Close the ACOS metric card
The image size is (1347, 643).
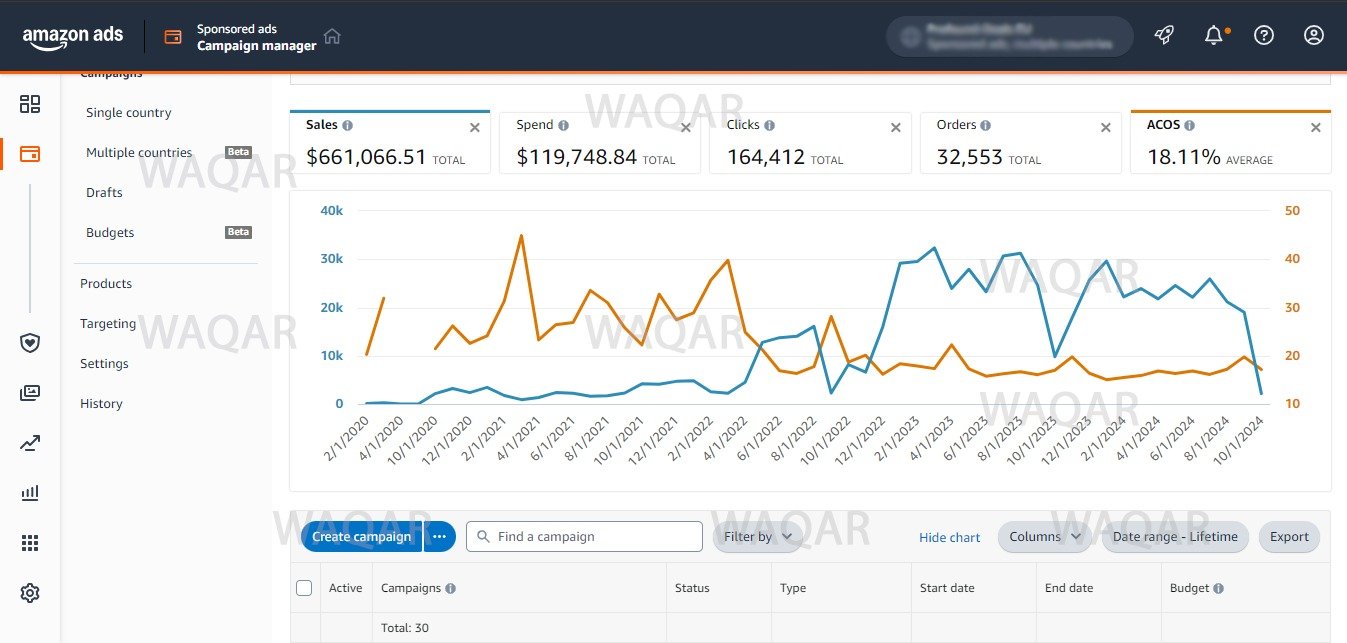1315,128
